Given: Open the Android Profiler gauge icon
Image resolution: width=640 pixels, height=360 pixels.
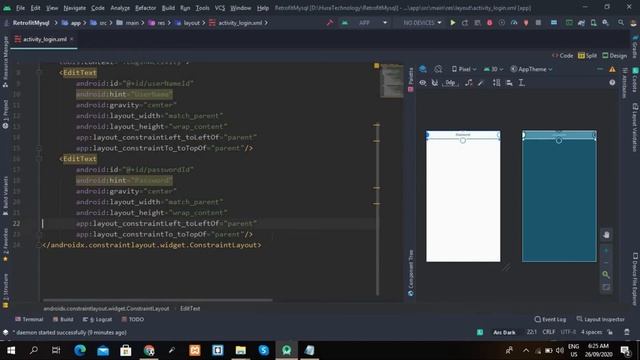Looking at the screenshot, I should click(514, 23).
